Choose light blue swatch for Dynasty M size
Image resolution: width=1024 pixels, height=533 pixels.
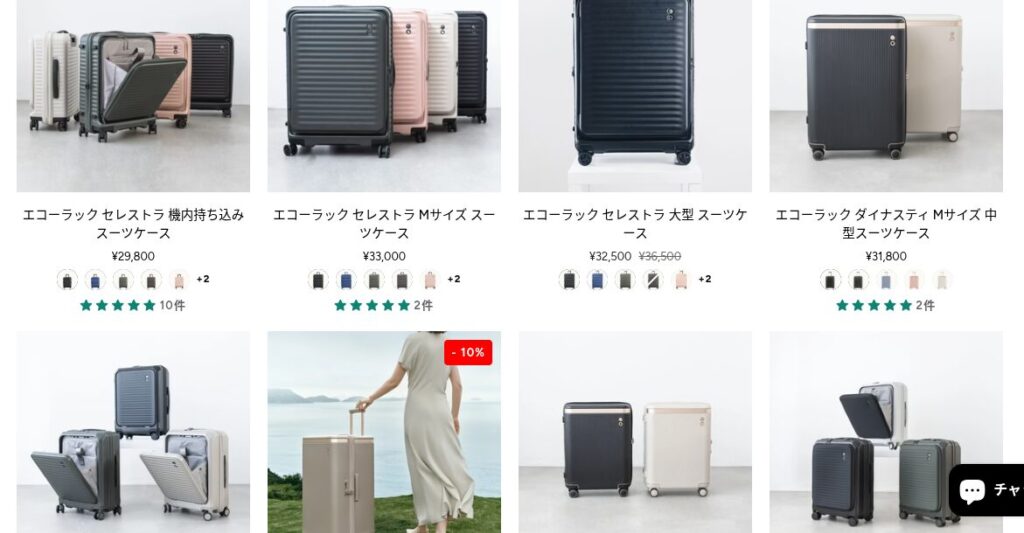(x=886, y=280)
